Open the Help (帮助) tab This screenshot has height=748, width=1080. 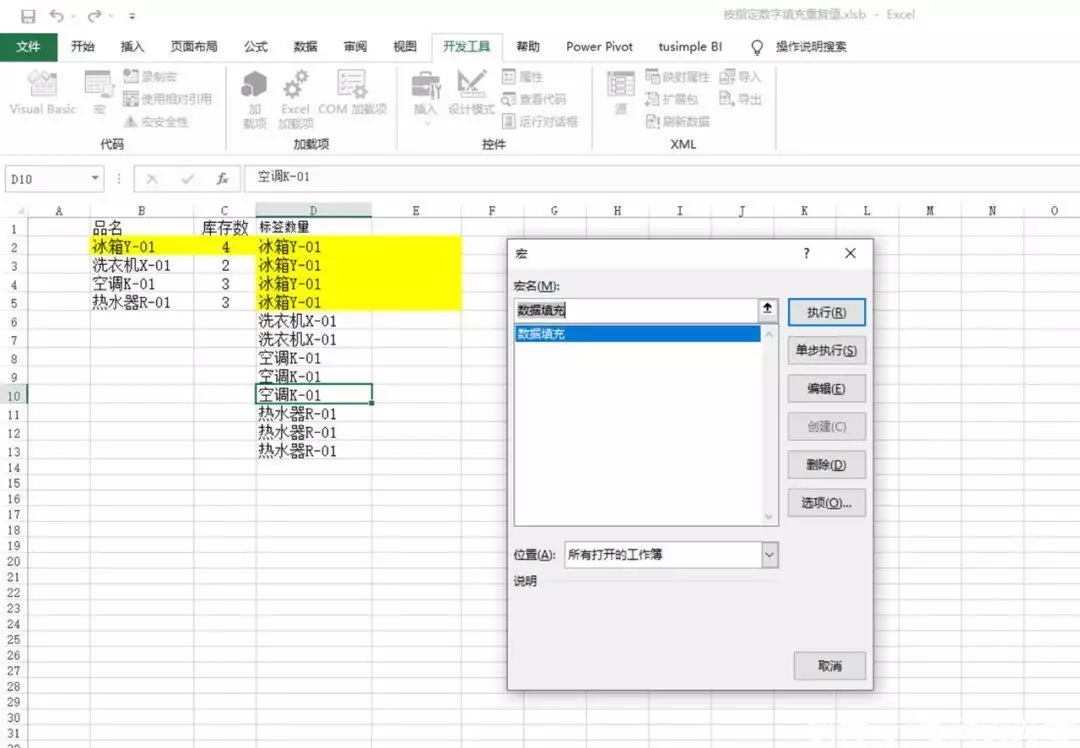click(x=528, y=47)
